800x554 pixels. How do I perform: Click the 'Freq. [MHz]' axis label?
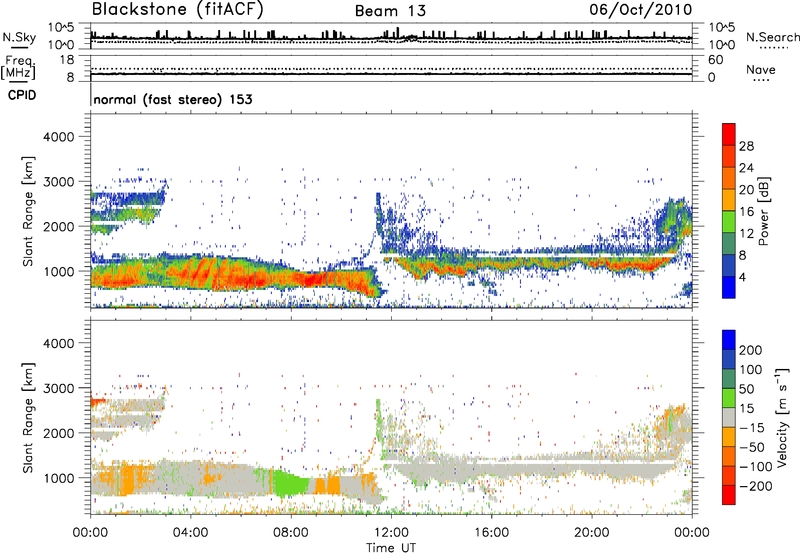click(x=19, y=68)
